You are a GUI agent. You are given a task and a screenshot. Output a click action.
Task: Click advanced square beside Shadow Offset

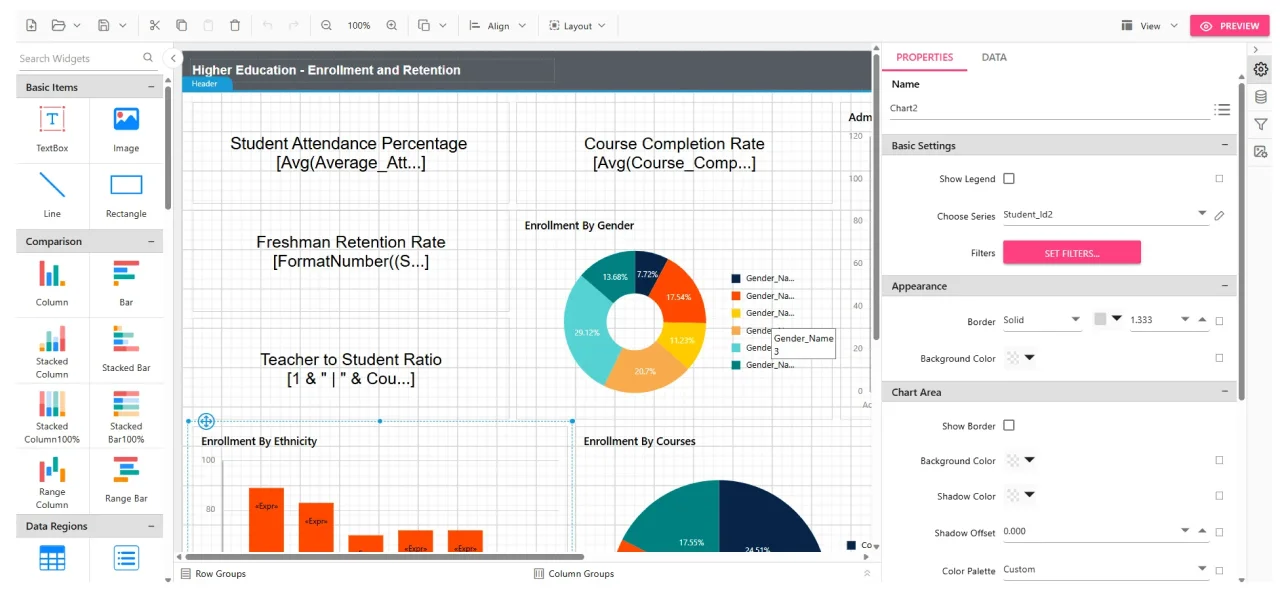click(1219, 532)
